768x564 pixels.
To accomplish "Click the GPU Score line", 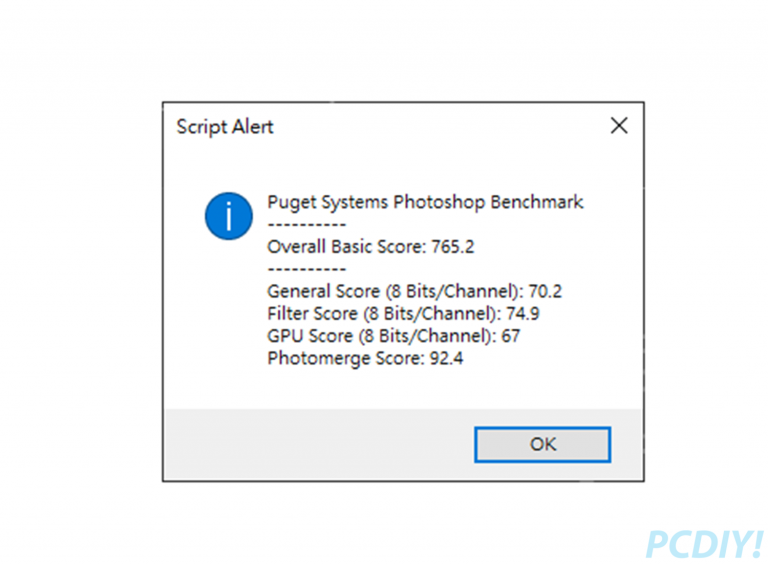I will point(393,336).
